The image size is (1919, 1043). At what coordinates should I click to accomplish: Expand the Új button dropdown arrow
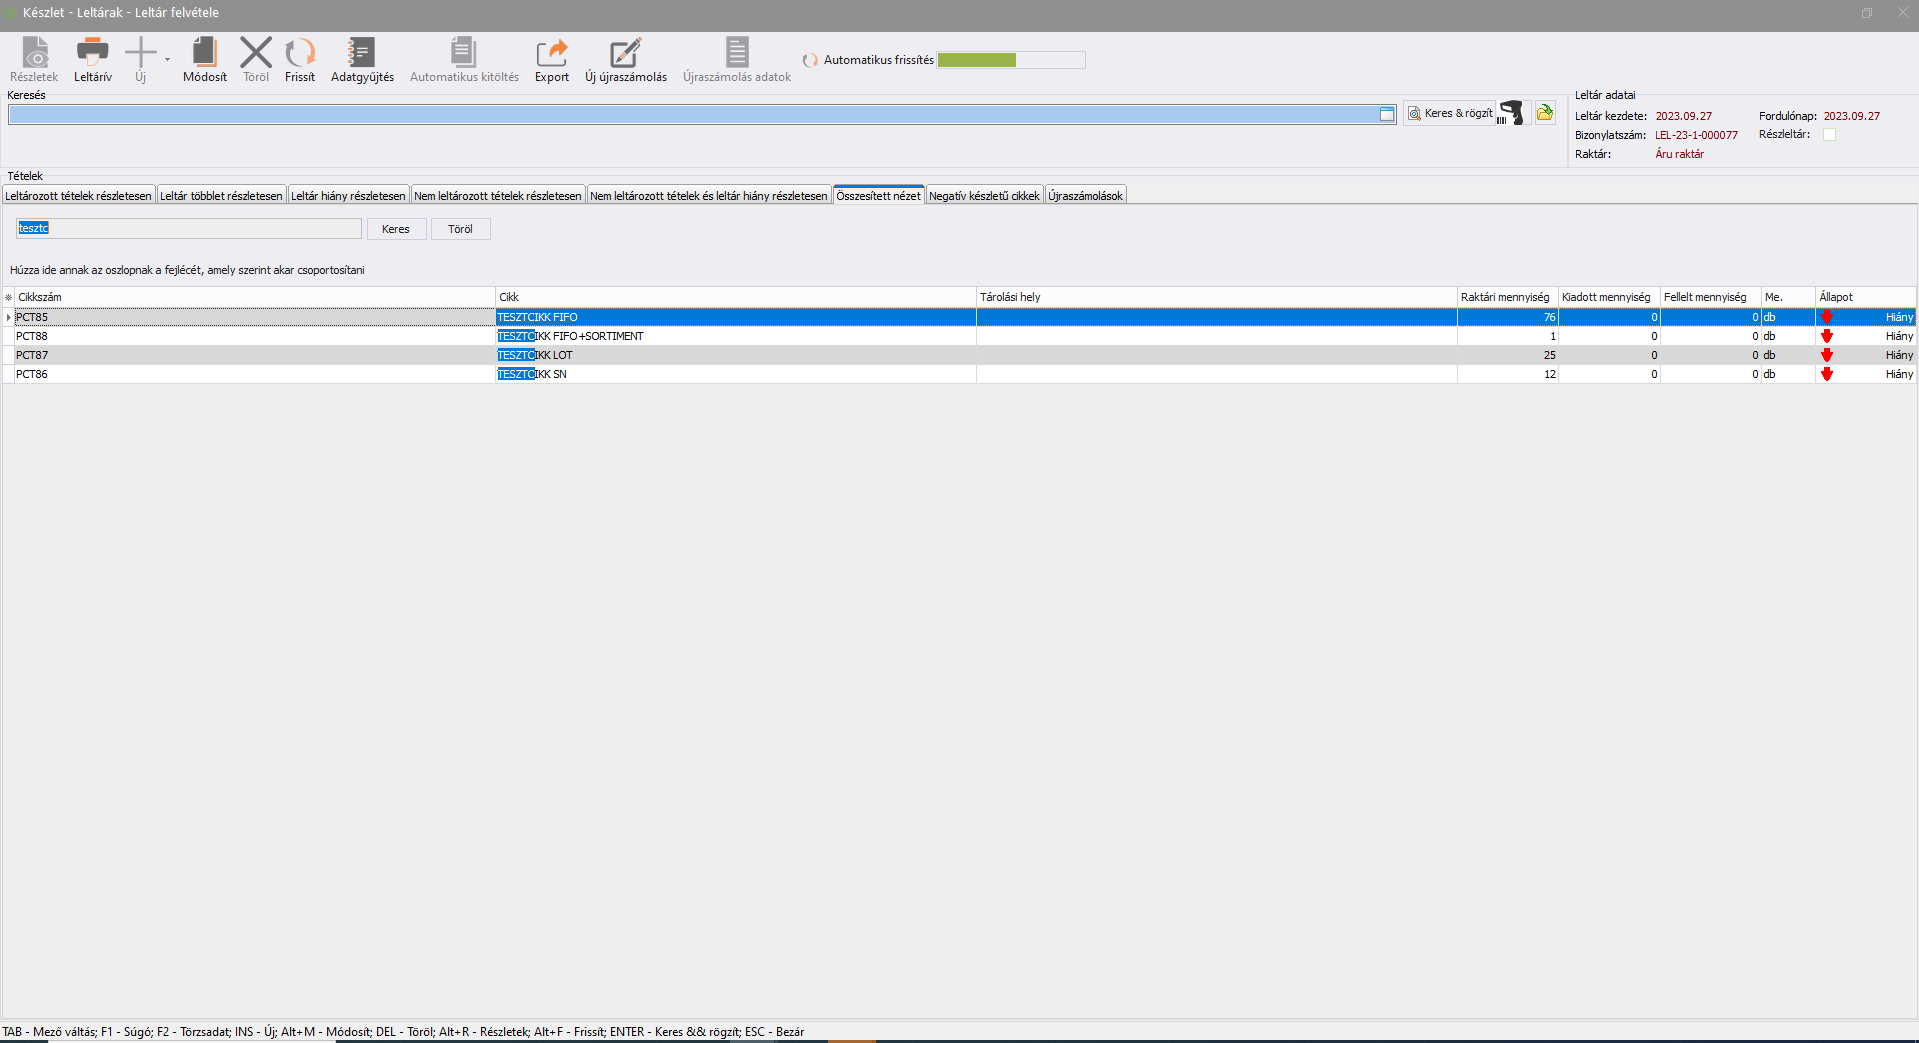[167, 59]
